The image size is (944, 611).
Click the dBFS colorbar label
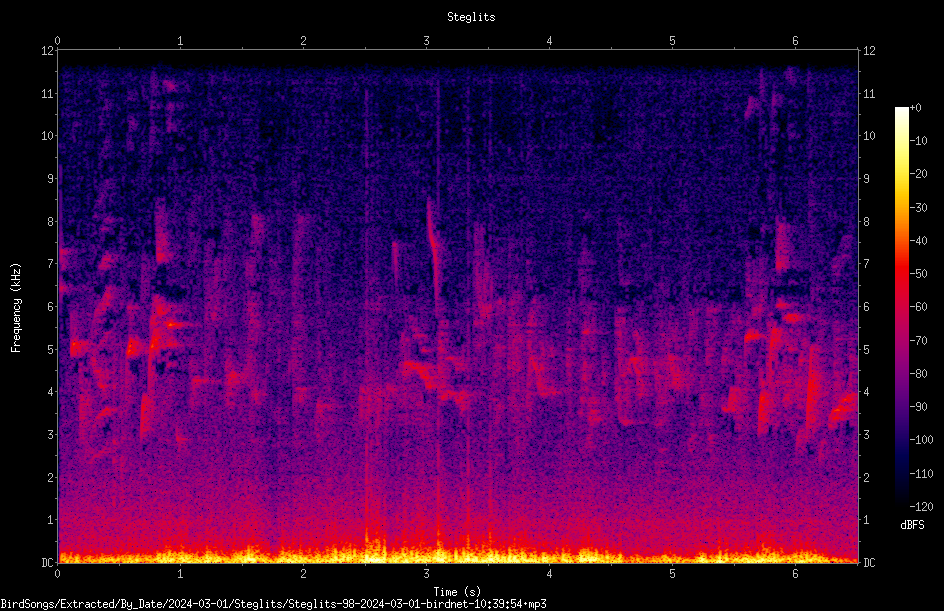click(912, 525)
